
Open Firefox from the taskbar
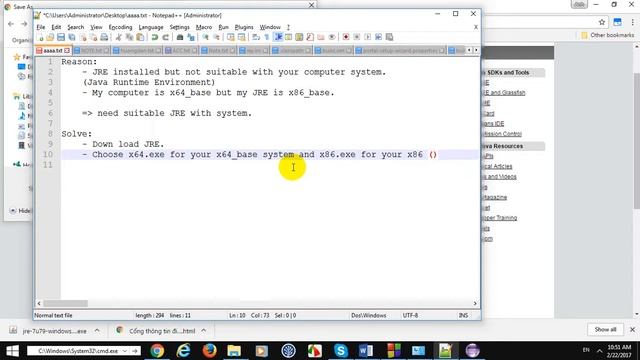209,351
